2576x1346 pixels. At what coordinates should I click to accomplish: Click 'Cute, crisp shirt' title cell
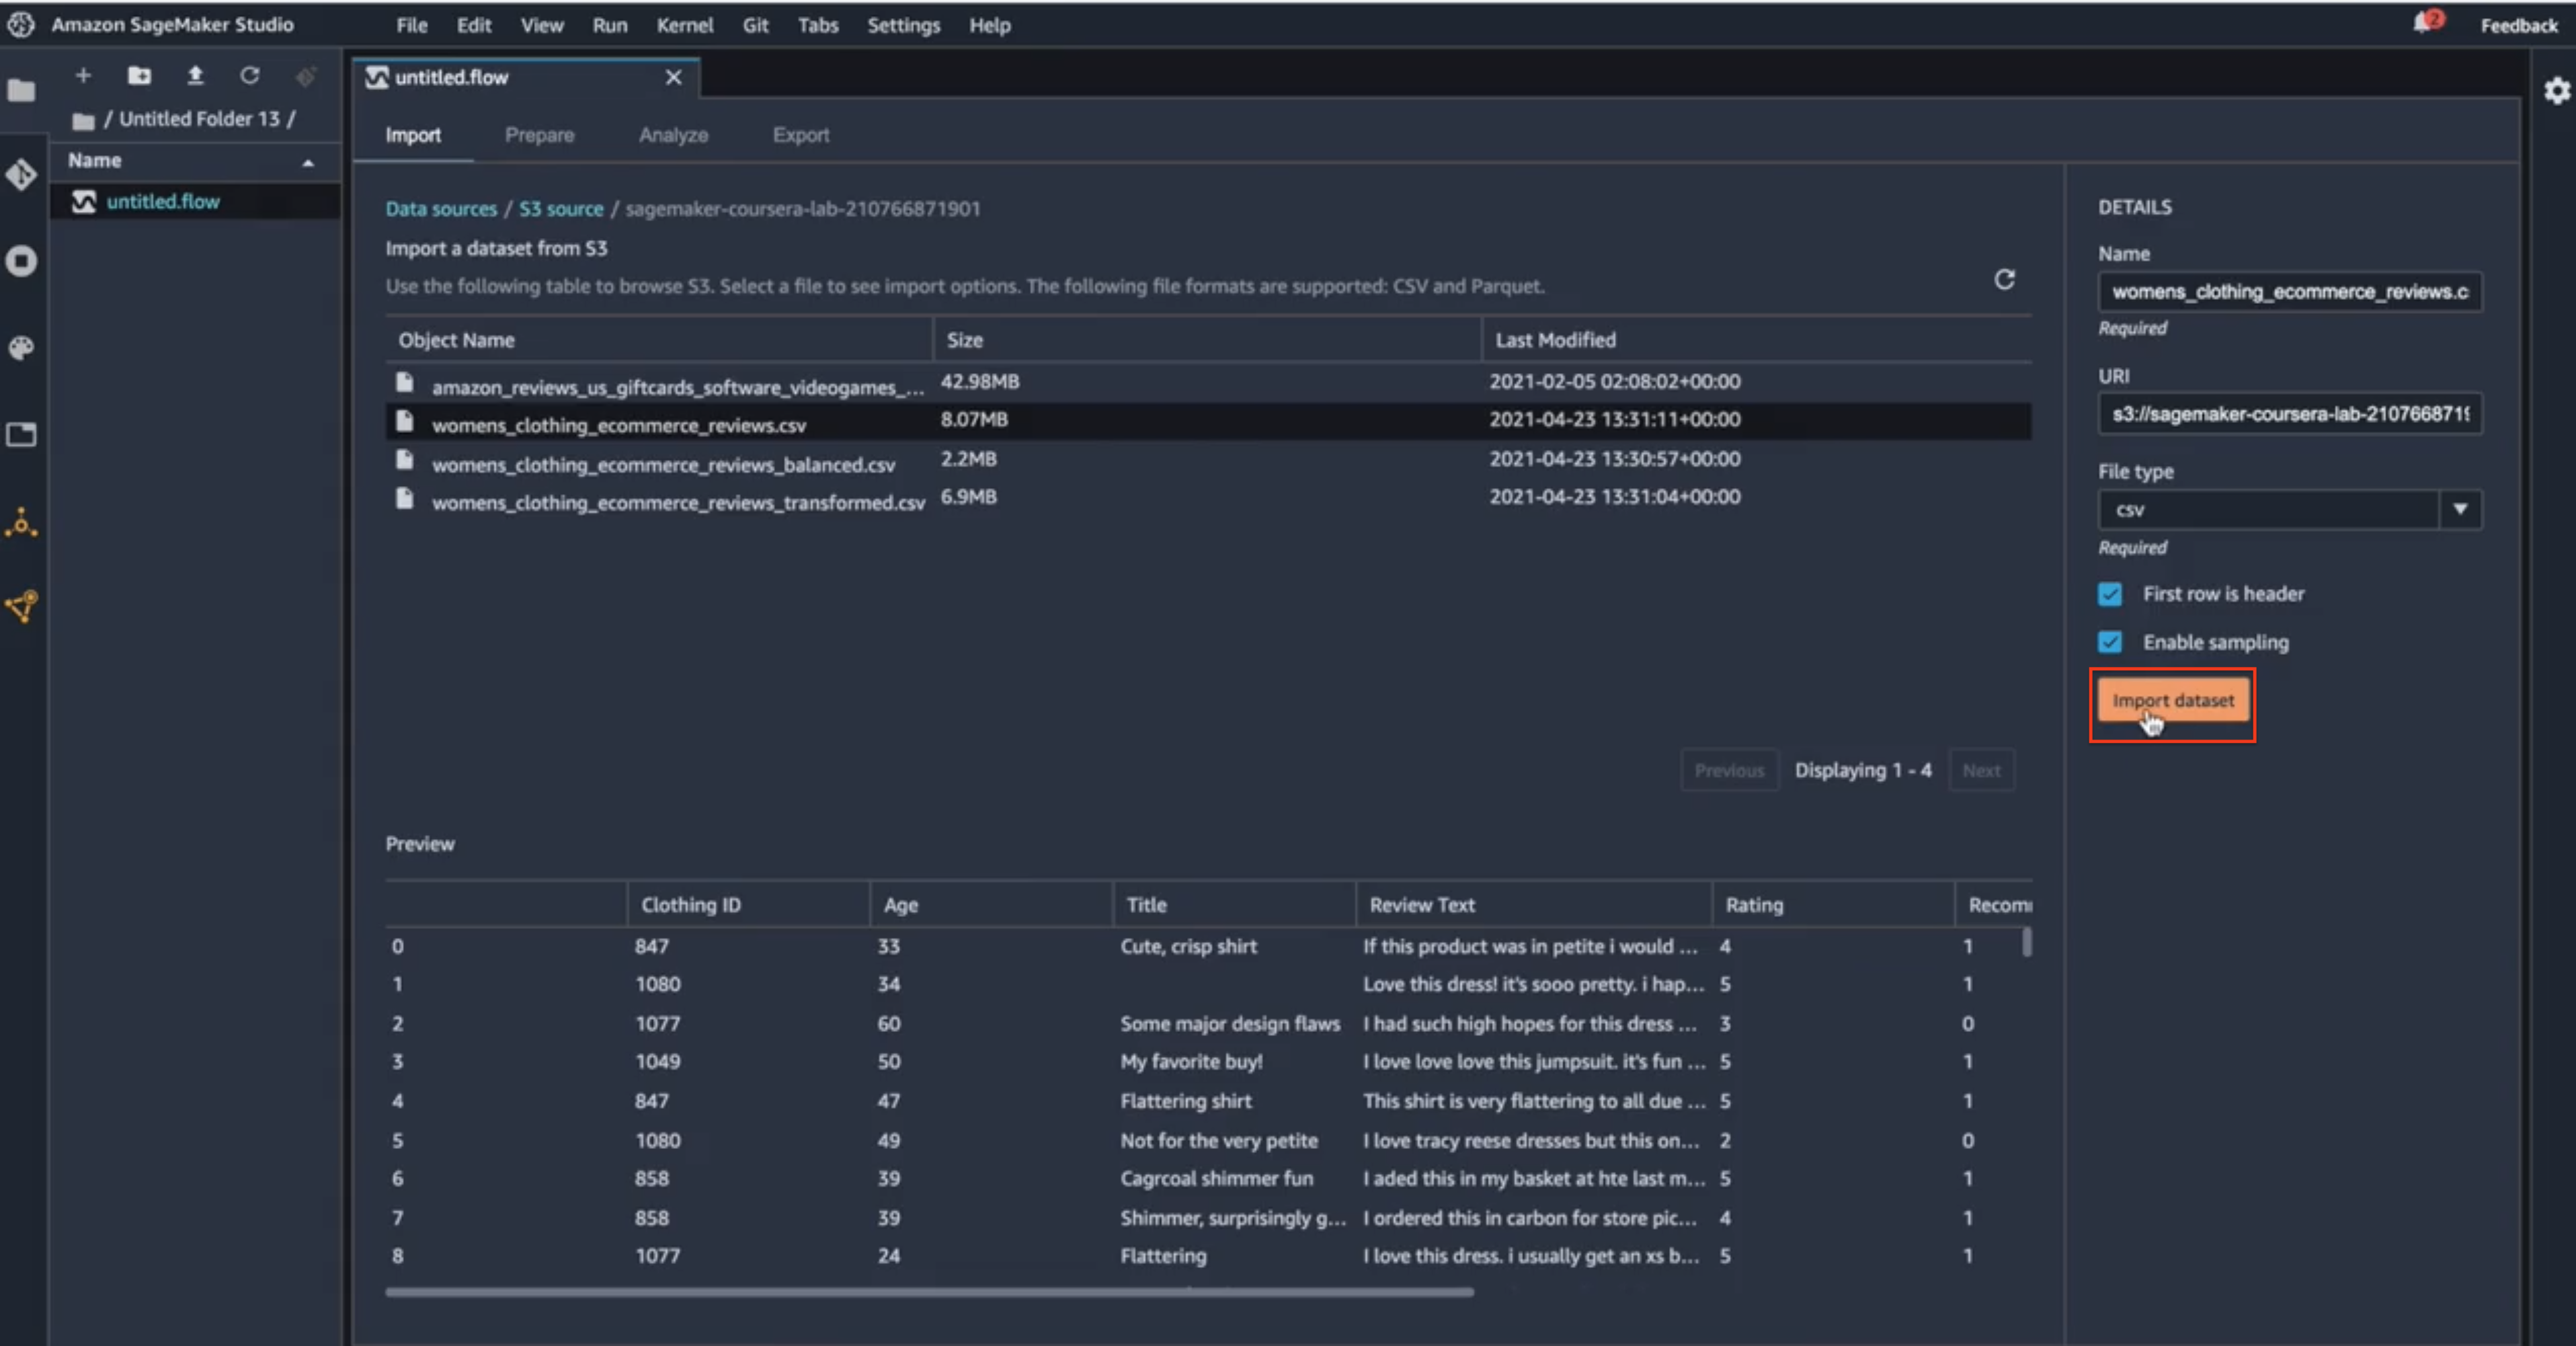pyautogui.click(x=1188, y=946)
